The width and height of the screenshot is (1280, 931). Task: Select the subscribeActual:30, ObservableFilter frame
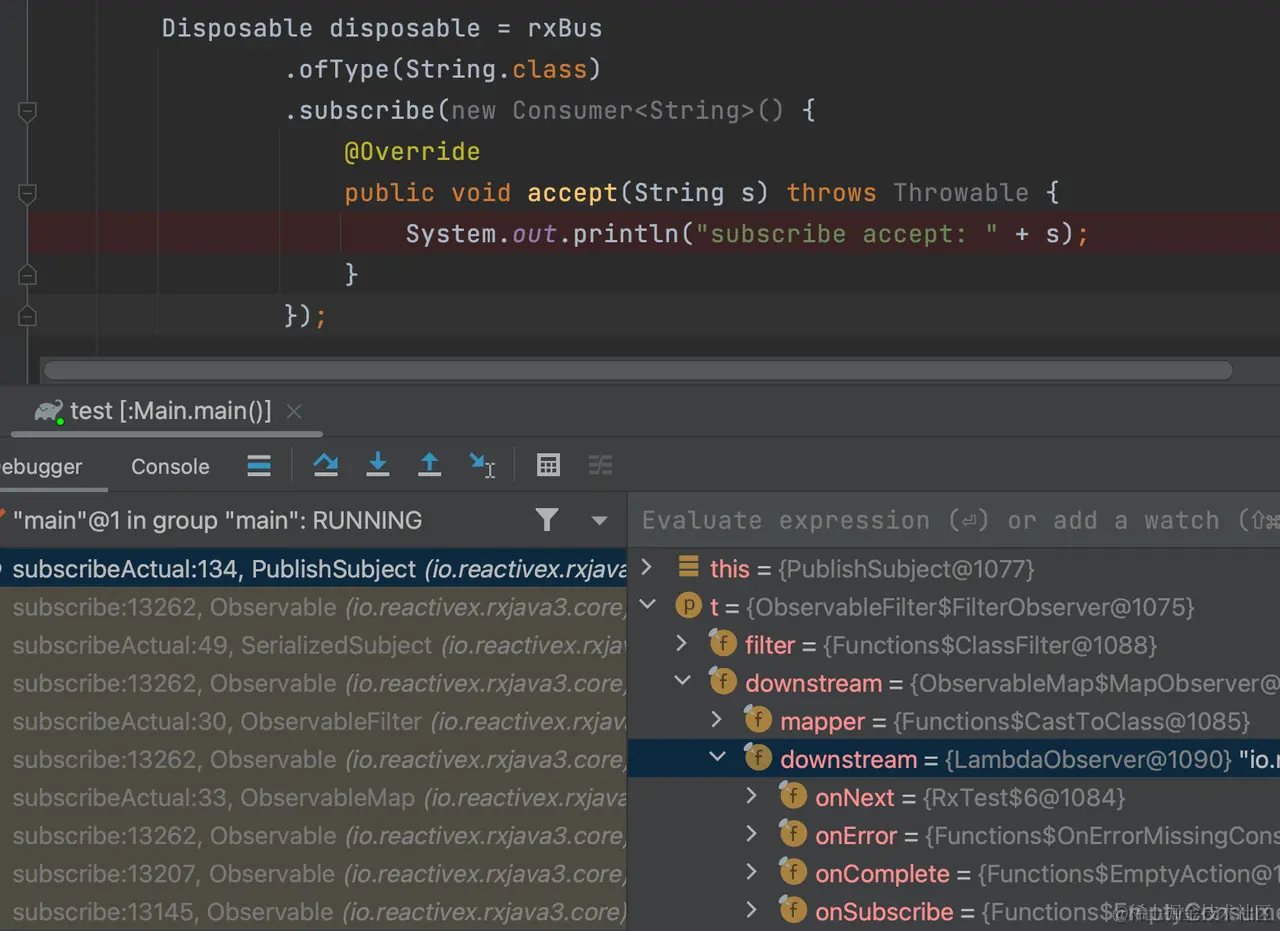tap(313, 721)
